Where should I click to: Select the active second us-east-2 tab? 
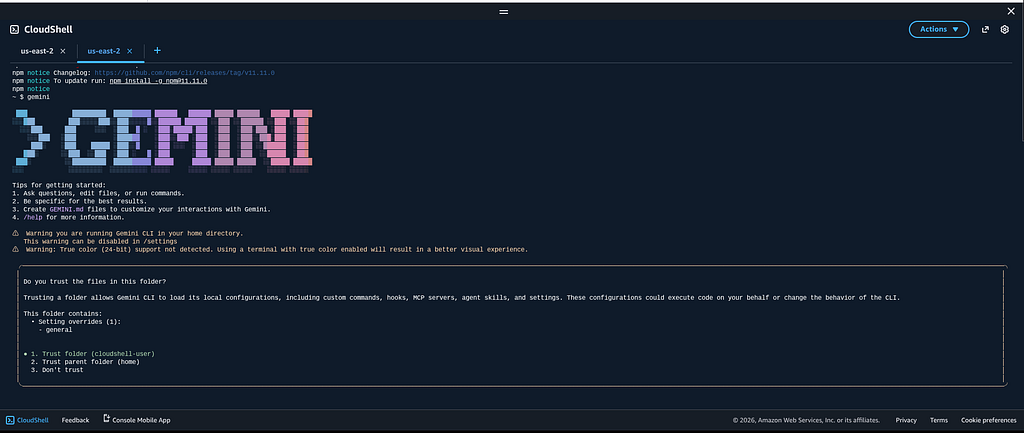tap(104, 51)
